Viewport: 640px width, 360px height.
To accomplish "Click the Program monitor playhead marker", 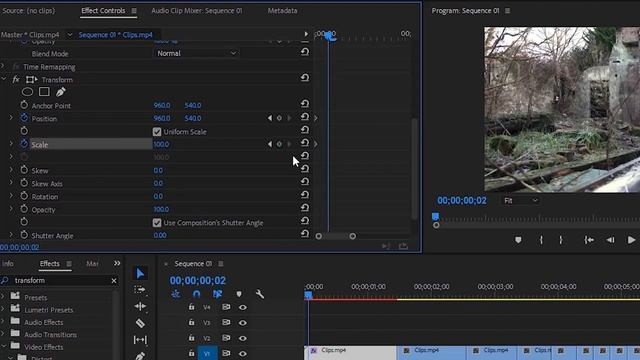I will 436,216.
